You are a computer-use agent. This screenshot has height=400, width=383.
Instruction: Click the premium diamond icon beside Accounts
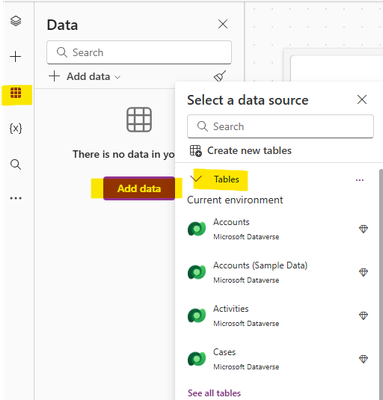pos(363,229)
